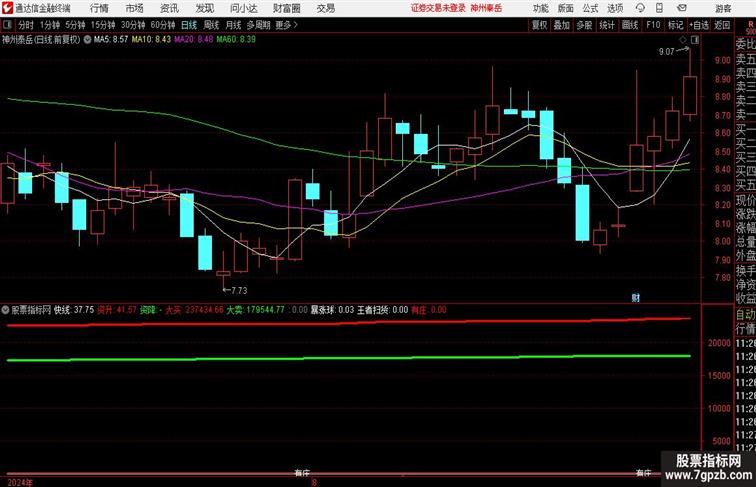756x487 pixels.
Task: Open the 功能 menu
Action: coord(541,8)
